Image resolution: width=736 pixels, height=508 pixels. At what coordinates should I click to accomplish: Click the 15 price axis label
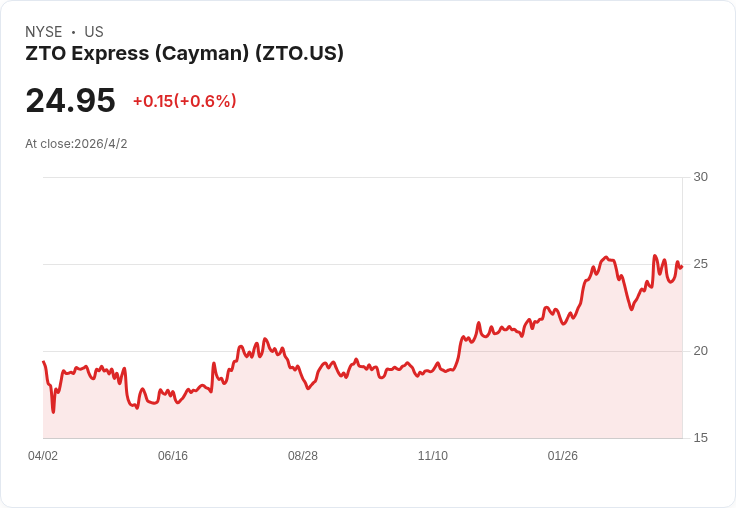[700, 438]
